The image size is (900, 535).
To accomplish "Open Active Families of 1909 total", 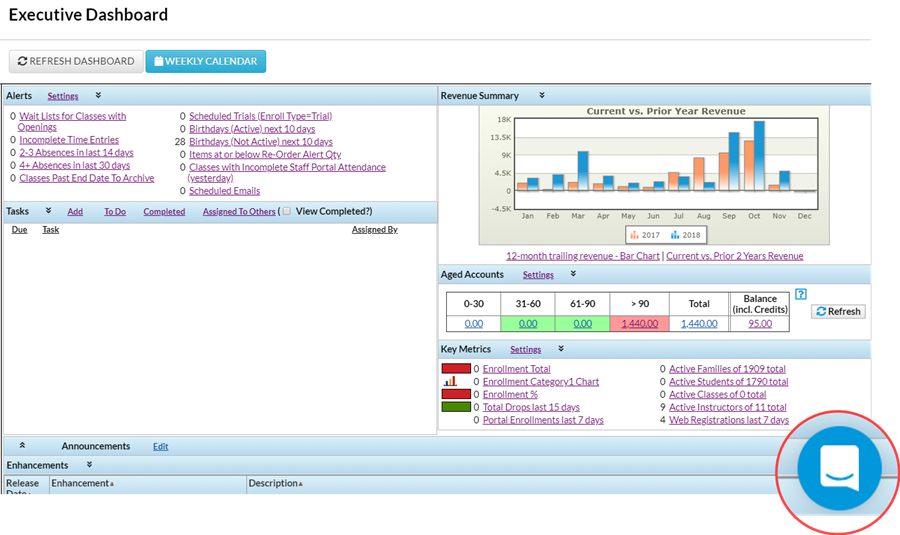I will (727, 369).
